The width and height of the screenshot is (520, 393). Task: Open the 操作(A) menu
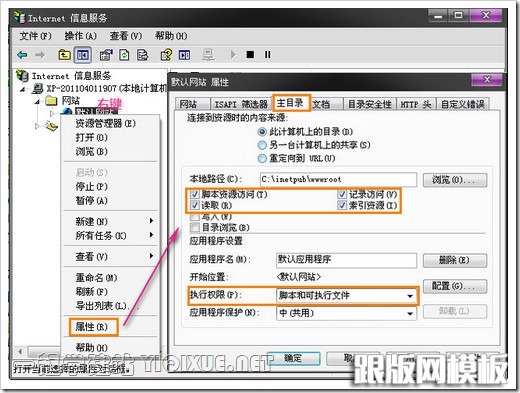80,36
